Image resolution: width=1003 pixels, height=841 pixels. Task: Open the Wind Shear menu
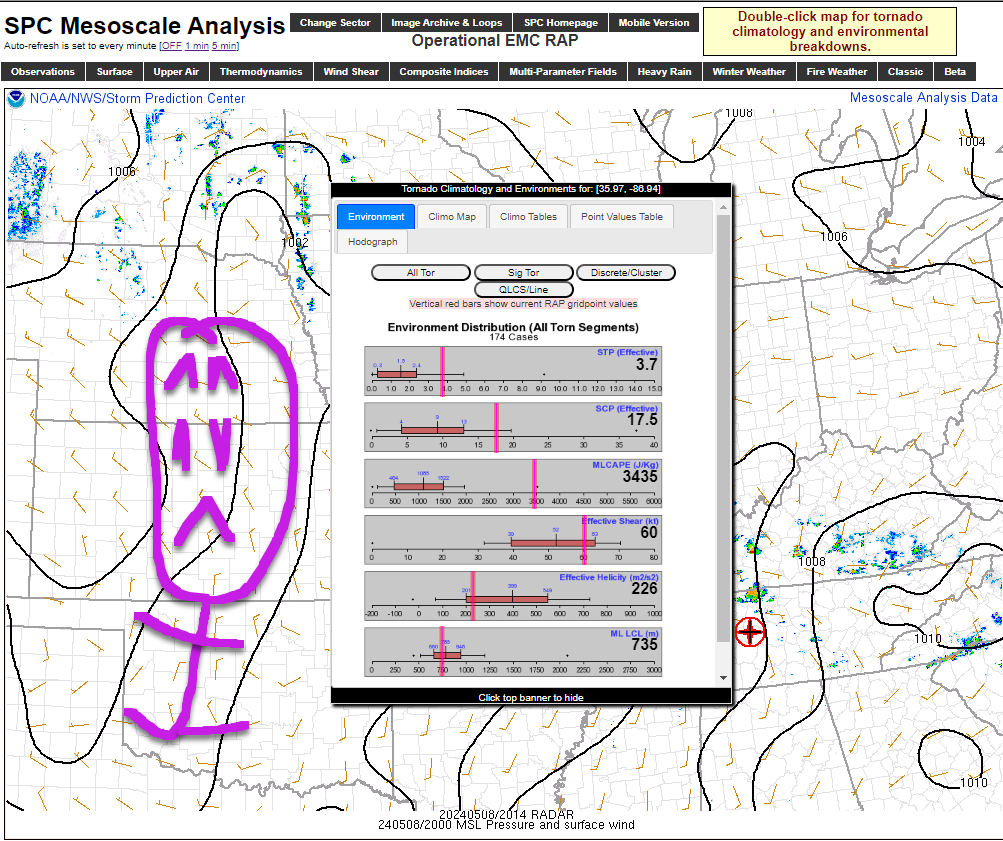(351, 72)
